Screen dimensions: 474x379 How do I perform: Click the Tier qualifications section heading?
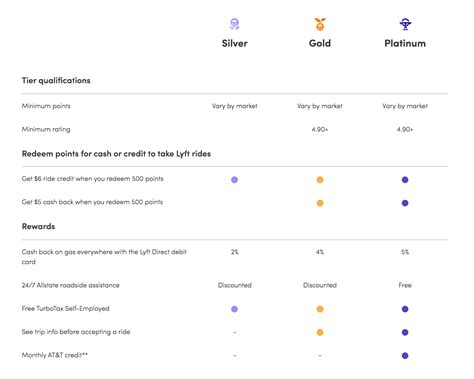coord(56,81)
